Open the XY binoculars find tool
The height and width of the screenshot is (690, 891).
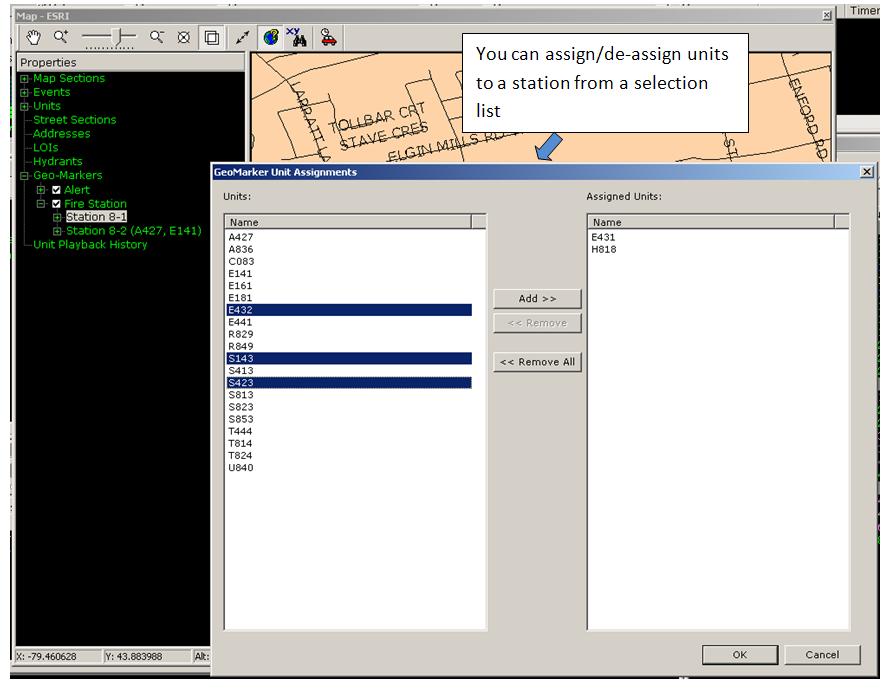pos(296,37)
